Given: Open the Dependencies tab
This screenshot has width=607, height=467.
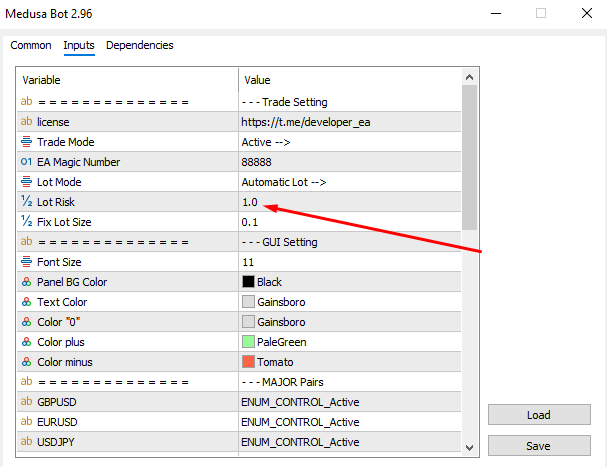Looking at the screenshot, I should [140, 45].
